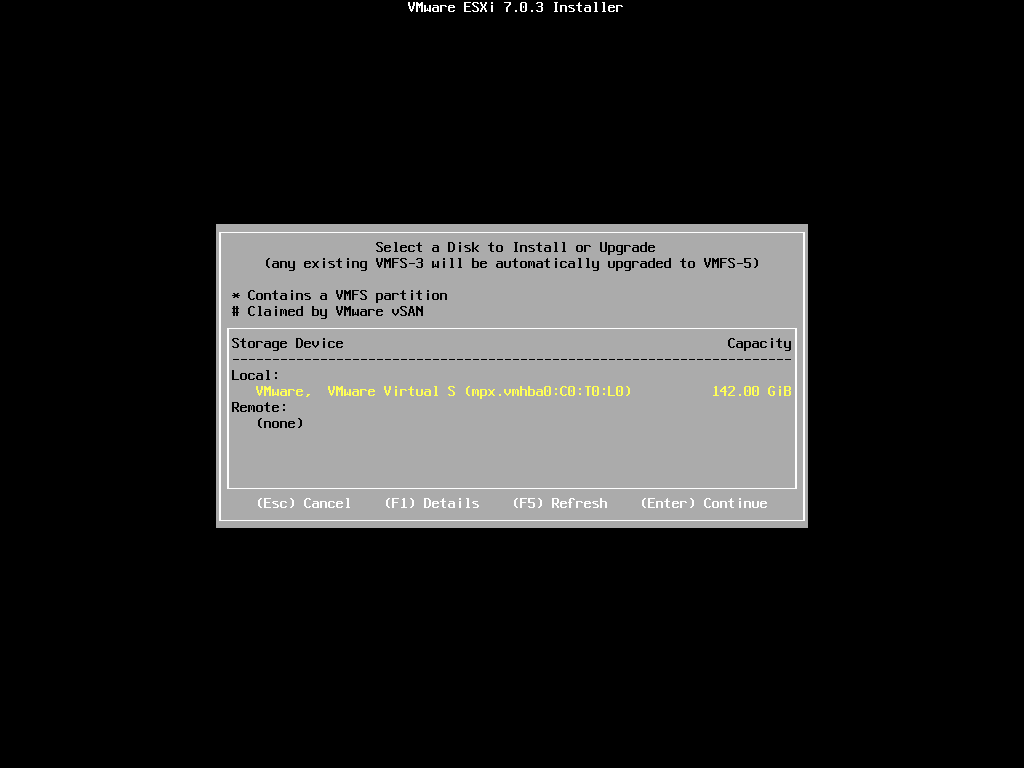Click the (Esc) Cancel action
The height and width of the screenshot is (768, 1024).
(304, 503)
